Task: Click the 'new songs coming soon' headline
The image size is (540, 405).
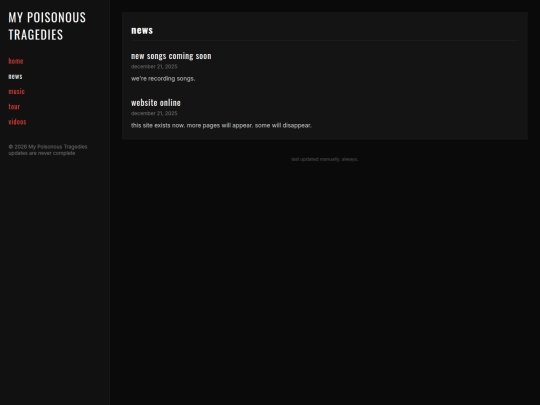Action: [171, 56]
